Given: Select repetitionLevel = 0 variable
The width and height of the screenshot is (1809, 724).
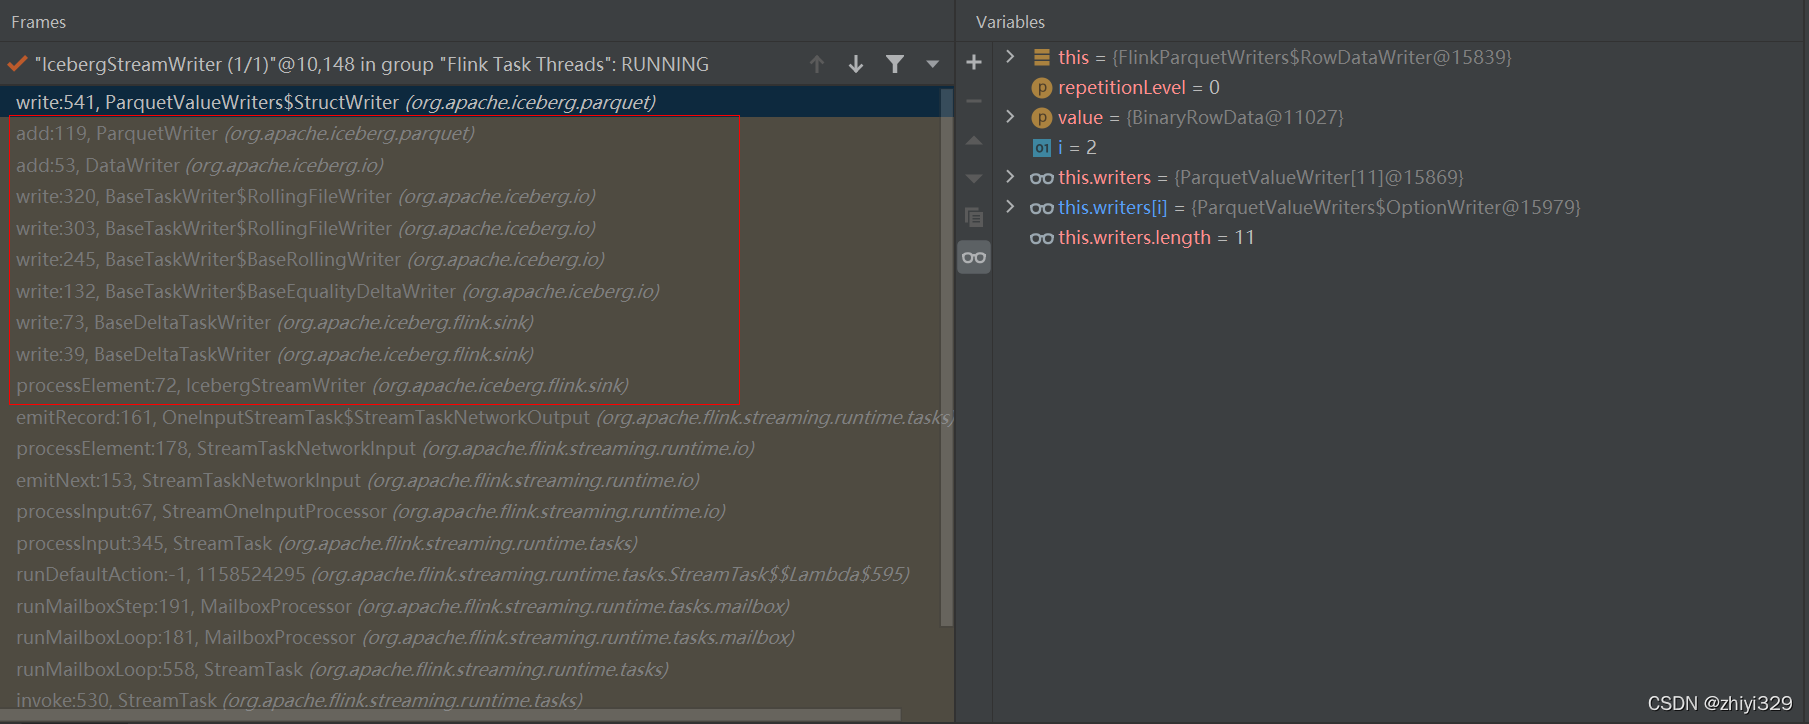Looking at the screenshot, I should point(1138,88).
